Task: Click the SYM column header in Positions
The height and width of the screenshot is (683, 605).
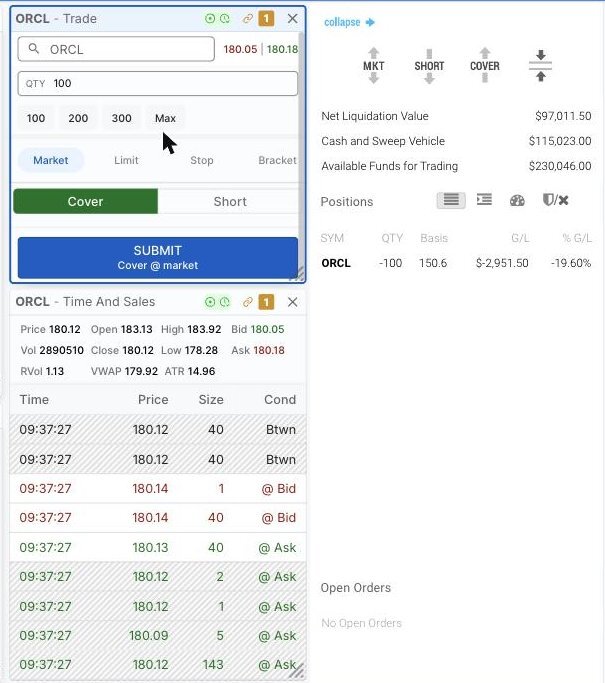Action: click(332, 238)
